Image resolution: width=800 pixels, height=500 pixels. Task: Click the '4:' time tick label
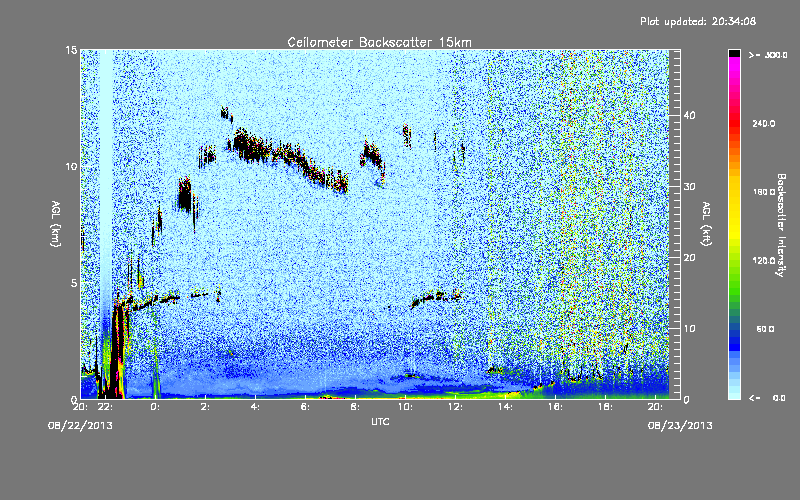(x=255, y=407)
